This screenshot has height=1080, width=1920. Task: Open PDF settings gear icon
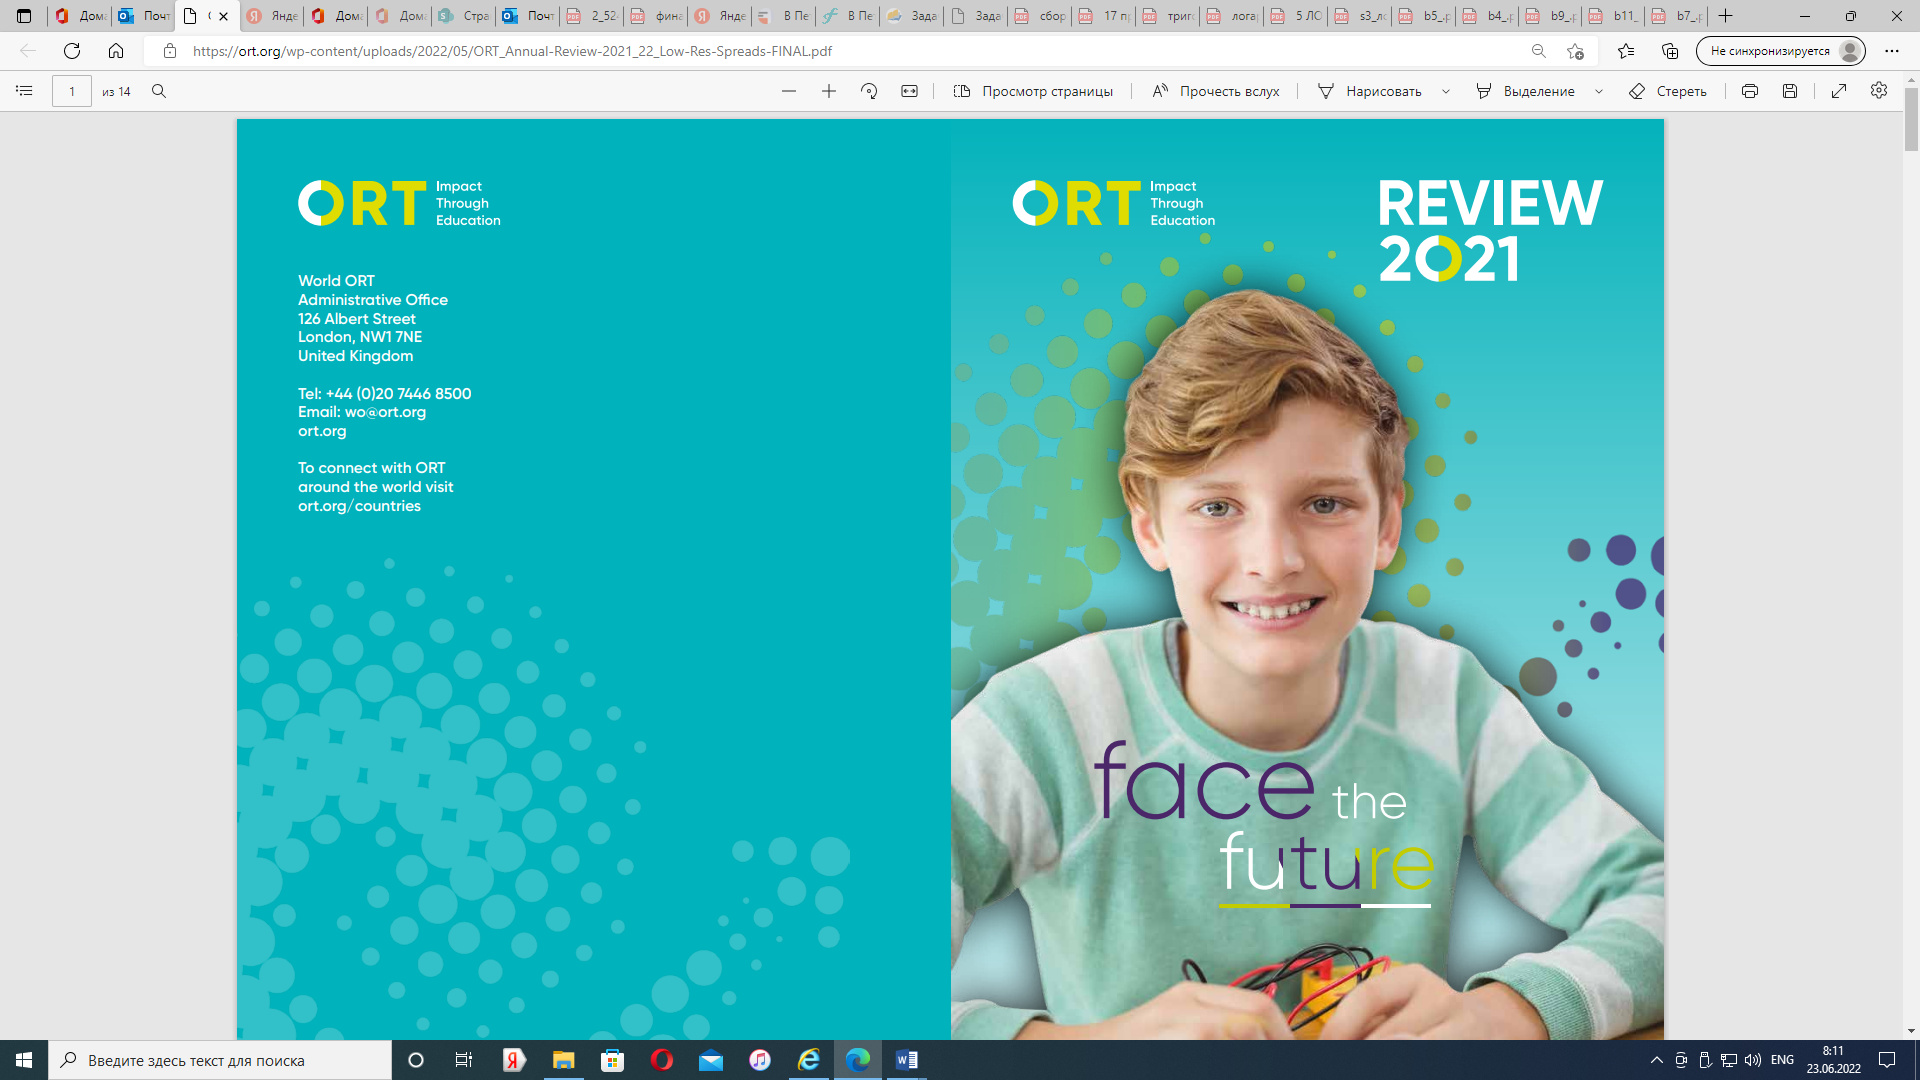1879,91
